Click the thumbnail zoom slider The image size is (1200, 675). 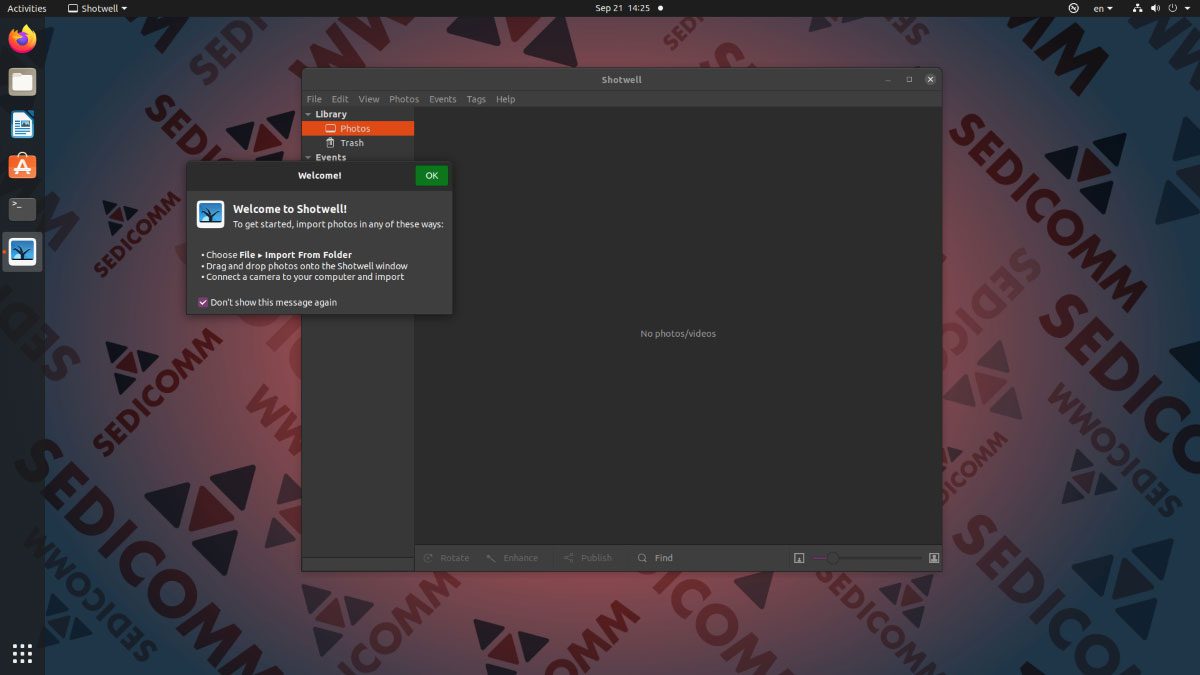pos(867,558)
